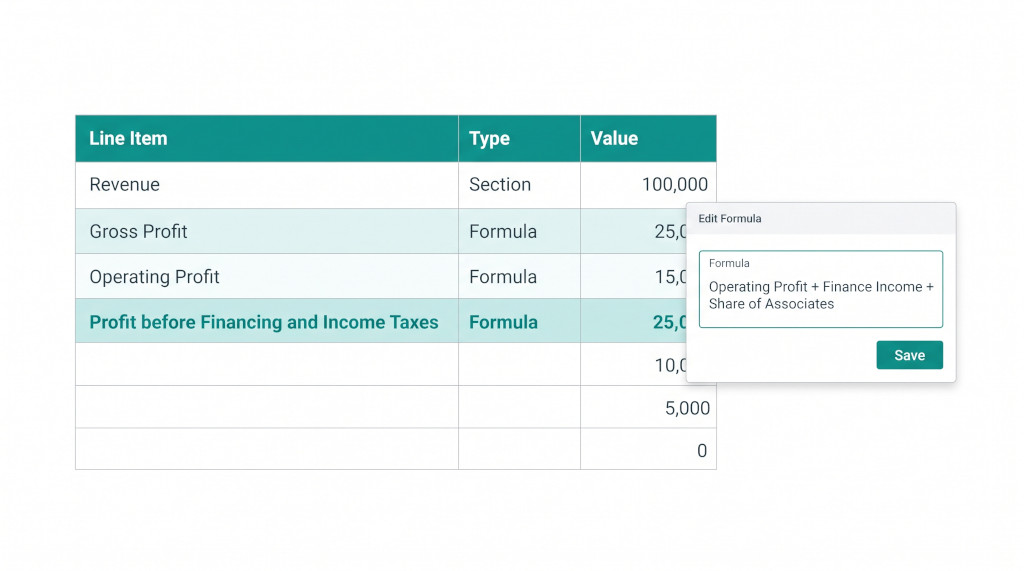
Task: Click the Formula type cell for Gross Profit
Action: [x=519, y=231]
